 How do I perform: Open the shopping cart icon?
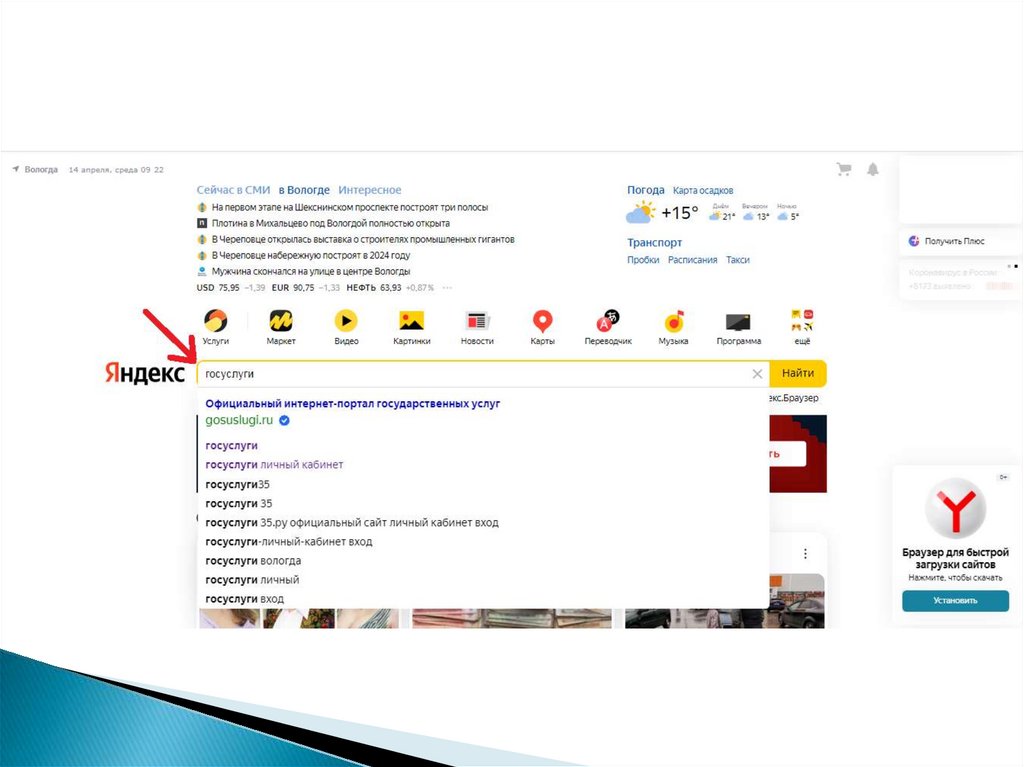[x=844, y=170]
